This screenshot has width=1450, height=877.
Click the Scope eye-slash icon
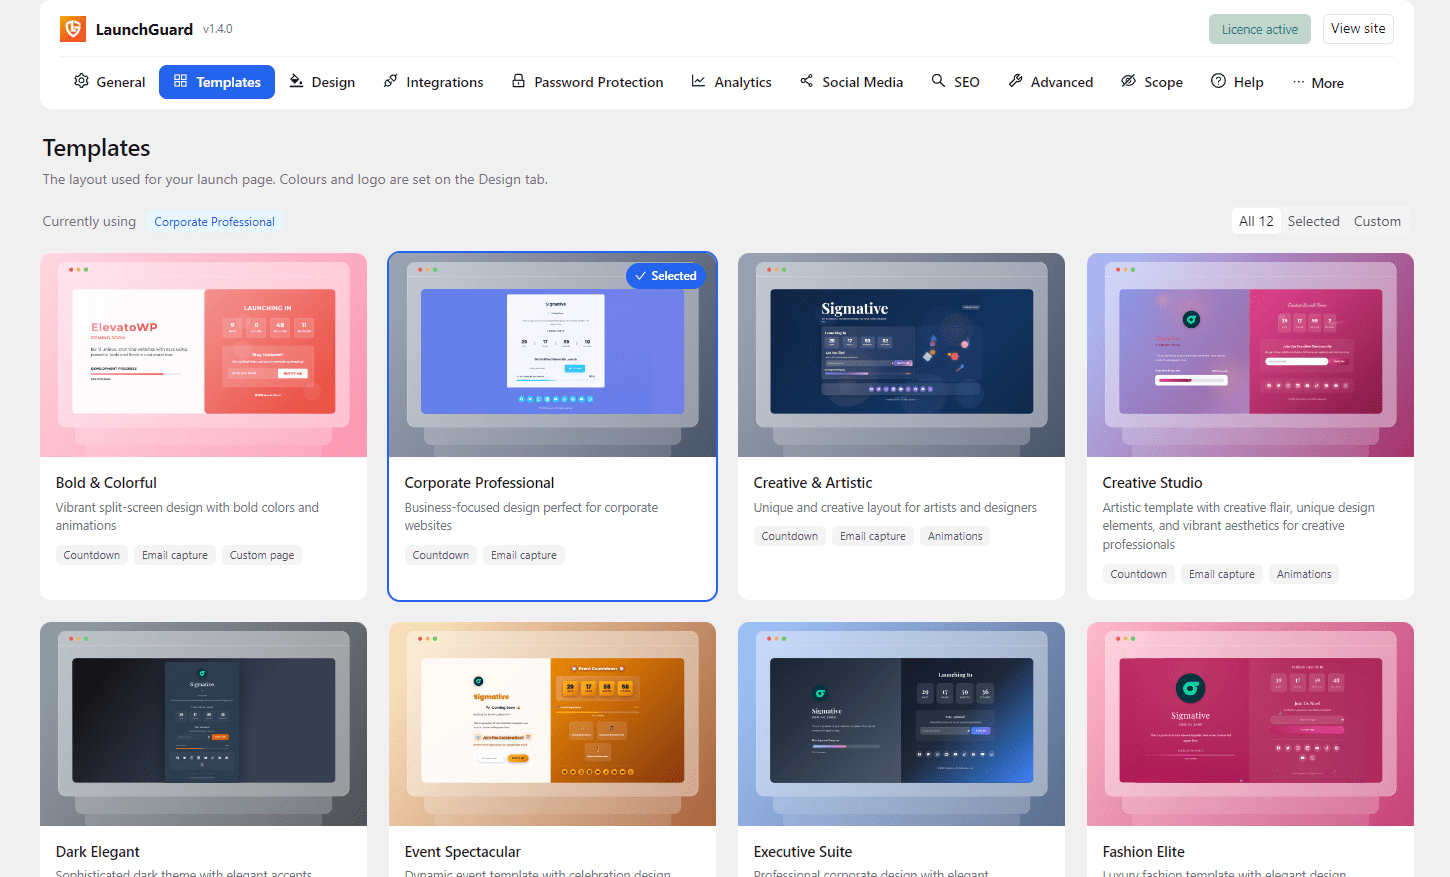tap(1128, 81)
